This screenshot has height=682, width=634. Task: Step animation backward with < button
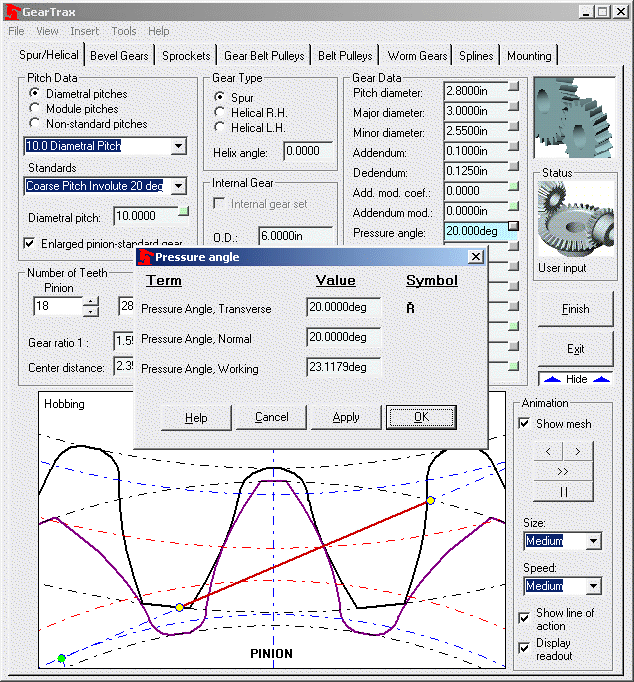[548, 451]
